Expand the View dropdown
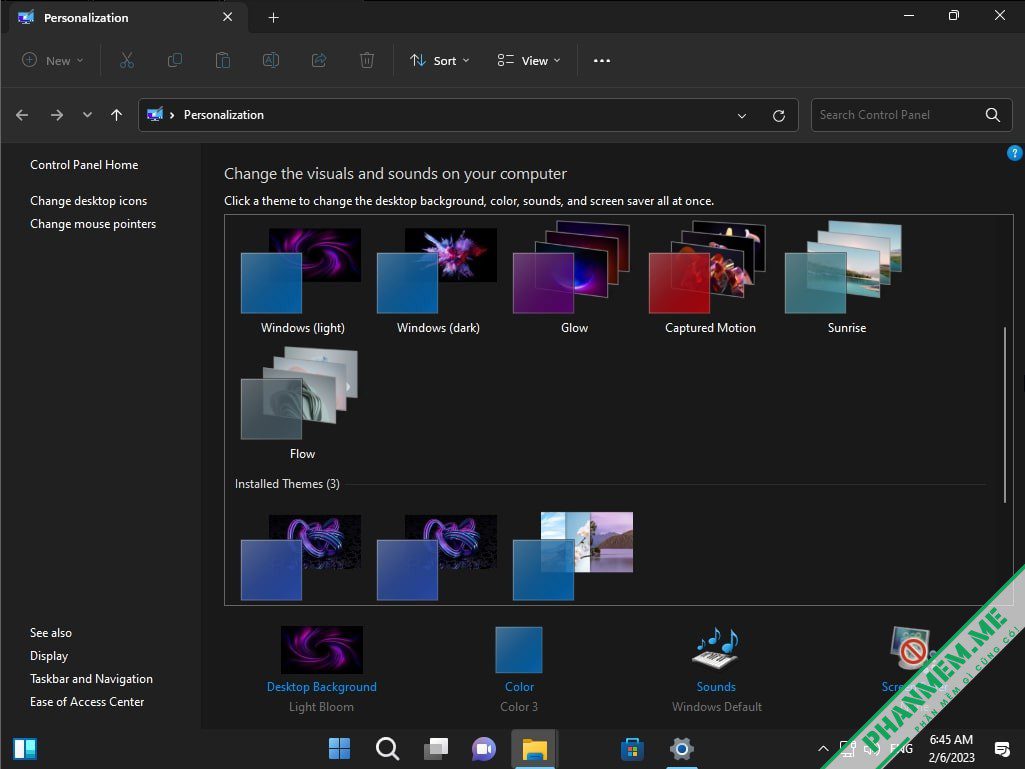 coord(529,61)
